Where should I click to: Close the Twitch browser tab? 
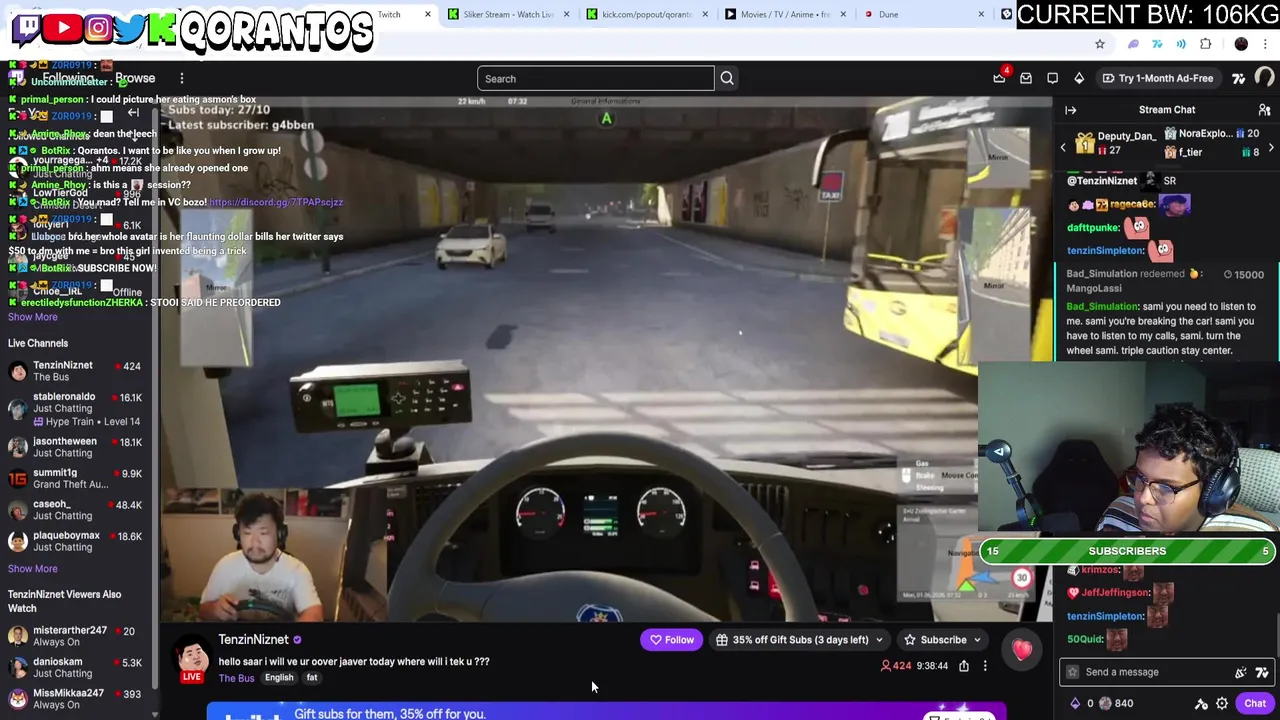coord(428,14)
